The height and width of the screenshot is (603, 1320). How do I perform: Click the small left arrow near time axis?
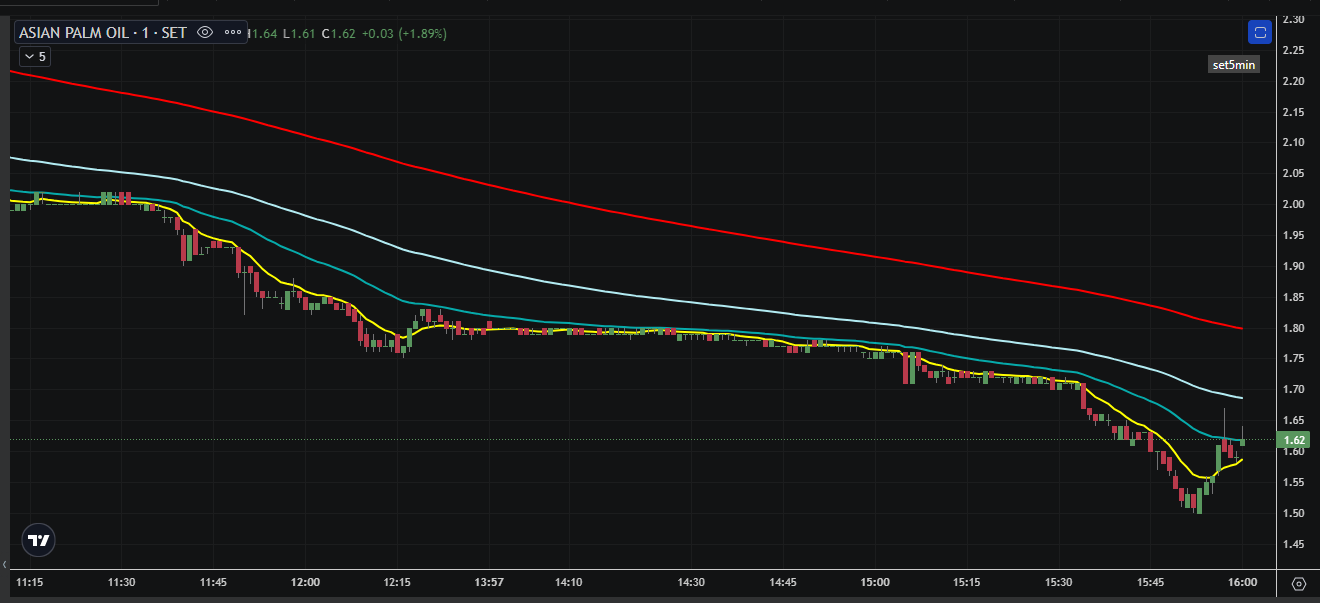(x=4, y=566)
